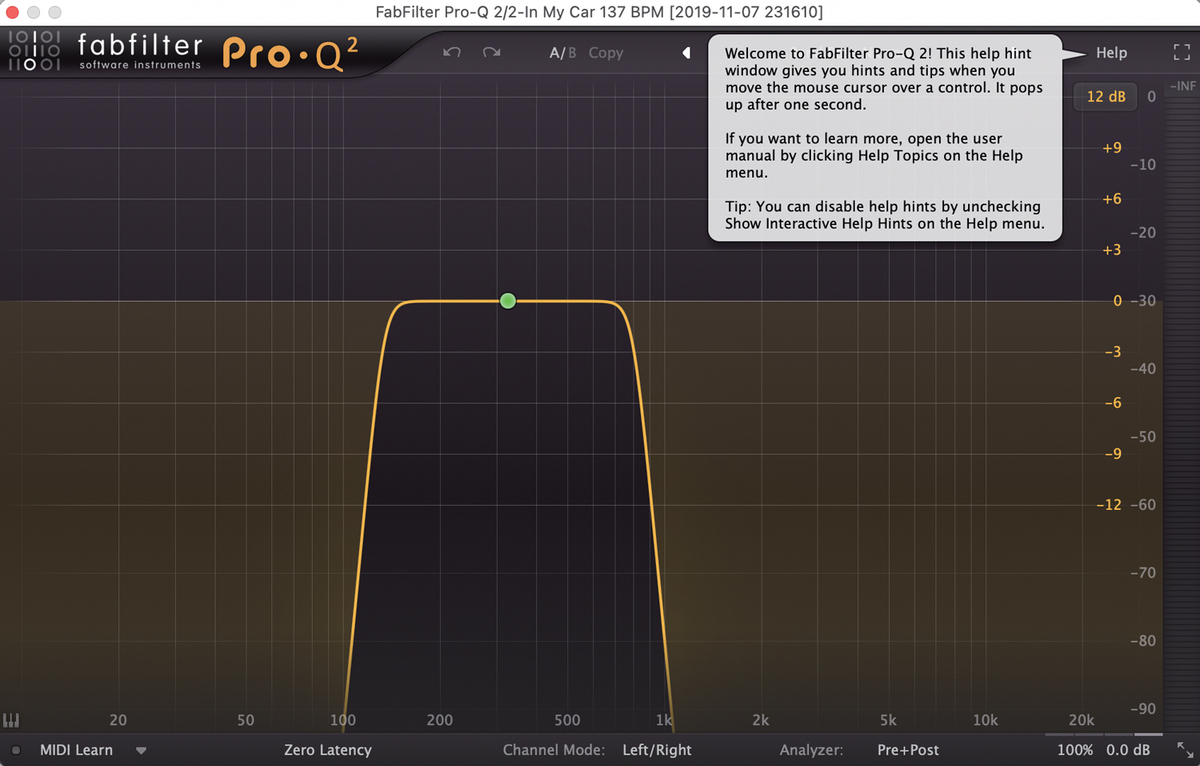Open the Analyzer Pre+Post settings
The height and width of the screenshot is (766, 1200).
point(908,750)
